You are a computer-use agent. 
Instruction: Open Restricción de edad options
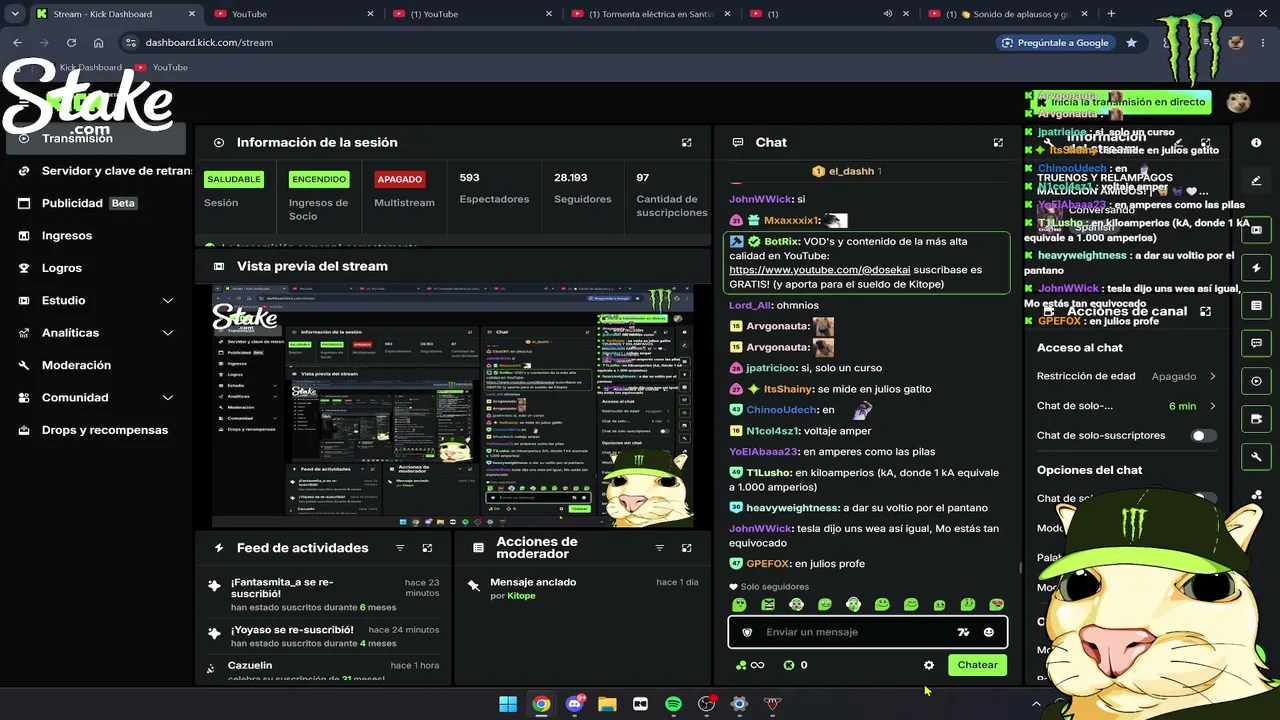pyautogui.click(x=1127, y=376)
